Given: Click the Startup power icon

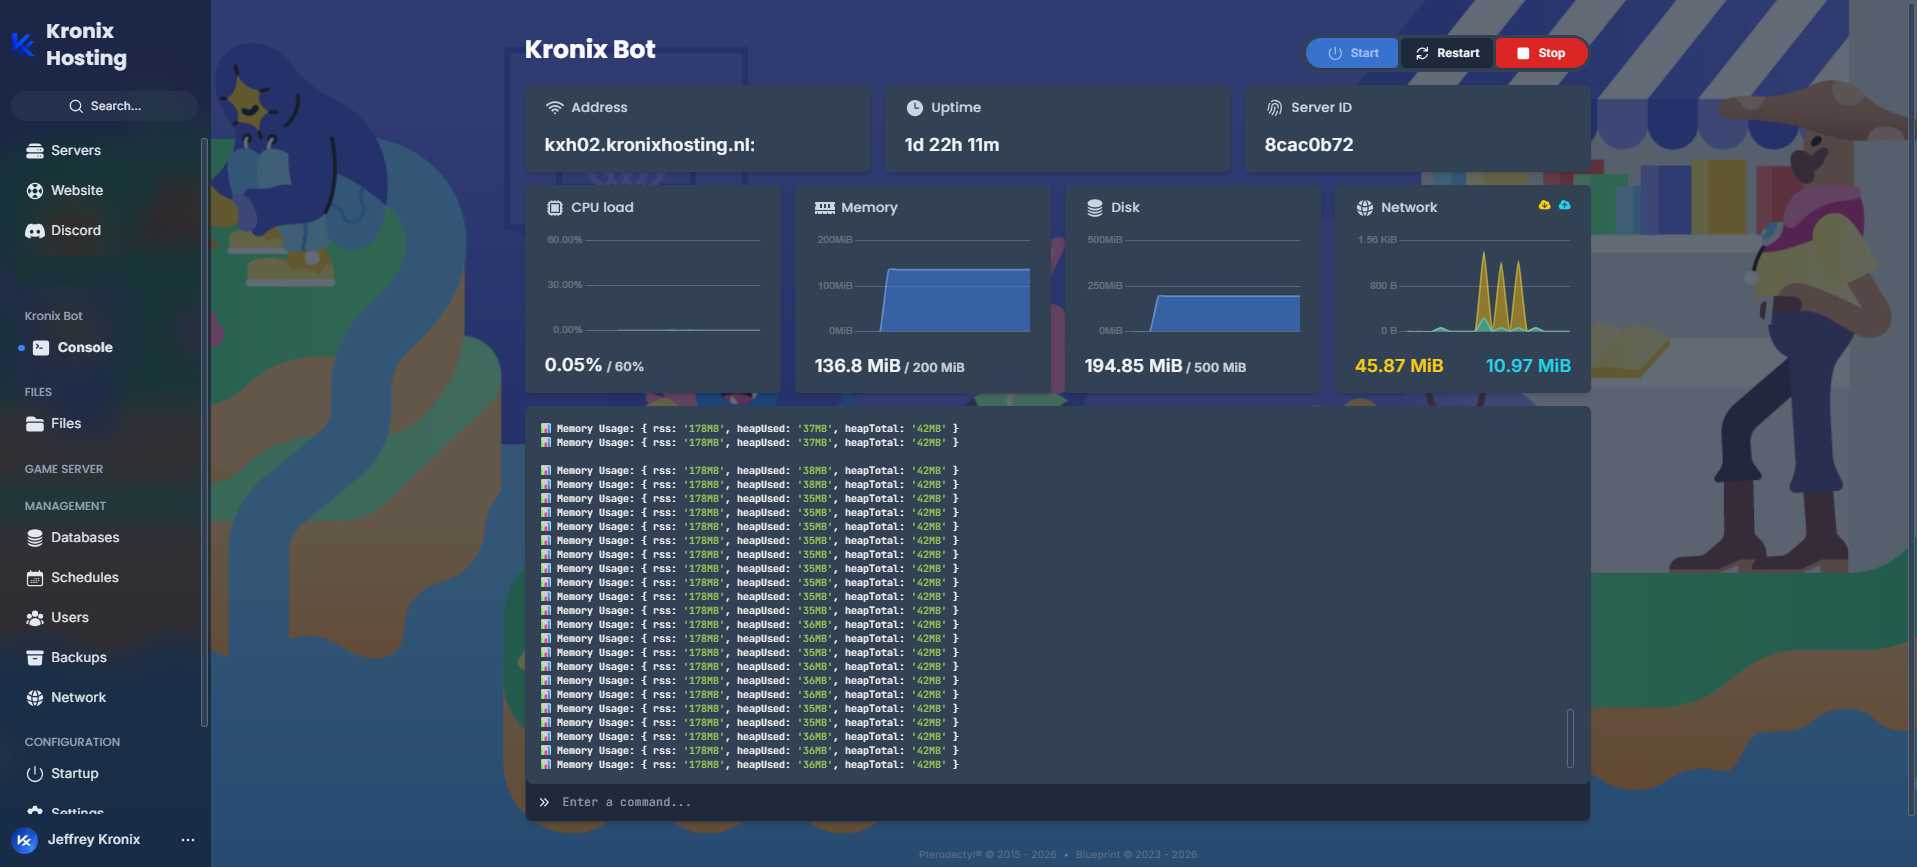Looking at the screenshot, I should point(35,774).
